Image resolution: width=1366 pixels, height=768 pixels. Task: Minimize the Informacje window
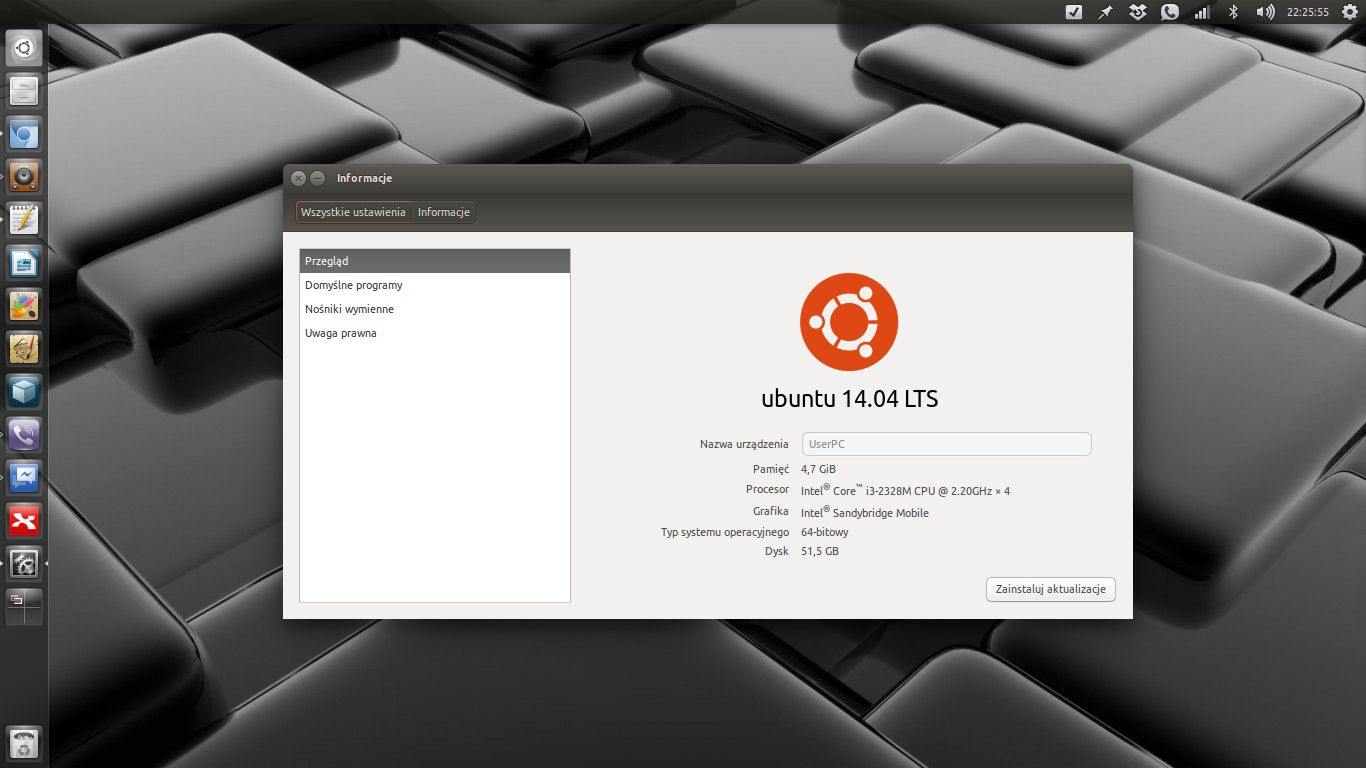click(318, 178)
